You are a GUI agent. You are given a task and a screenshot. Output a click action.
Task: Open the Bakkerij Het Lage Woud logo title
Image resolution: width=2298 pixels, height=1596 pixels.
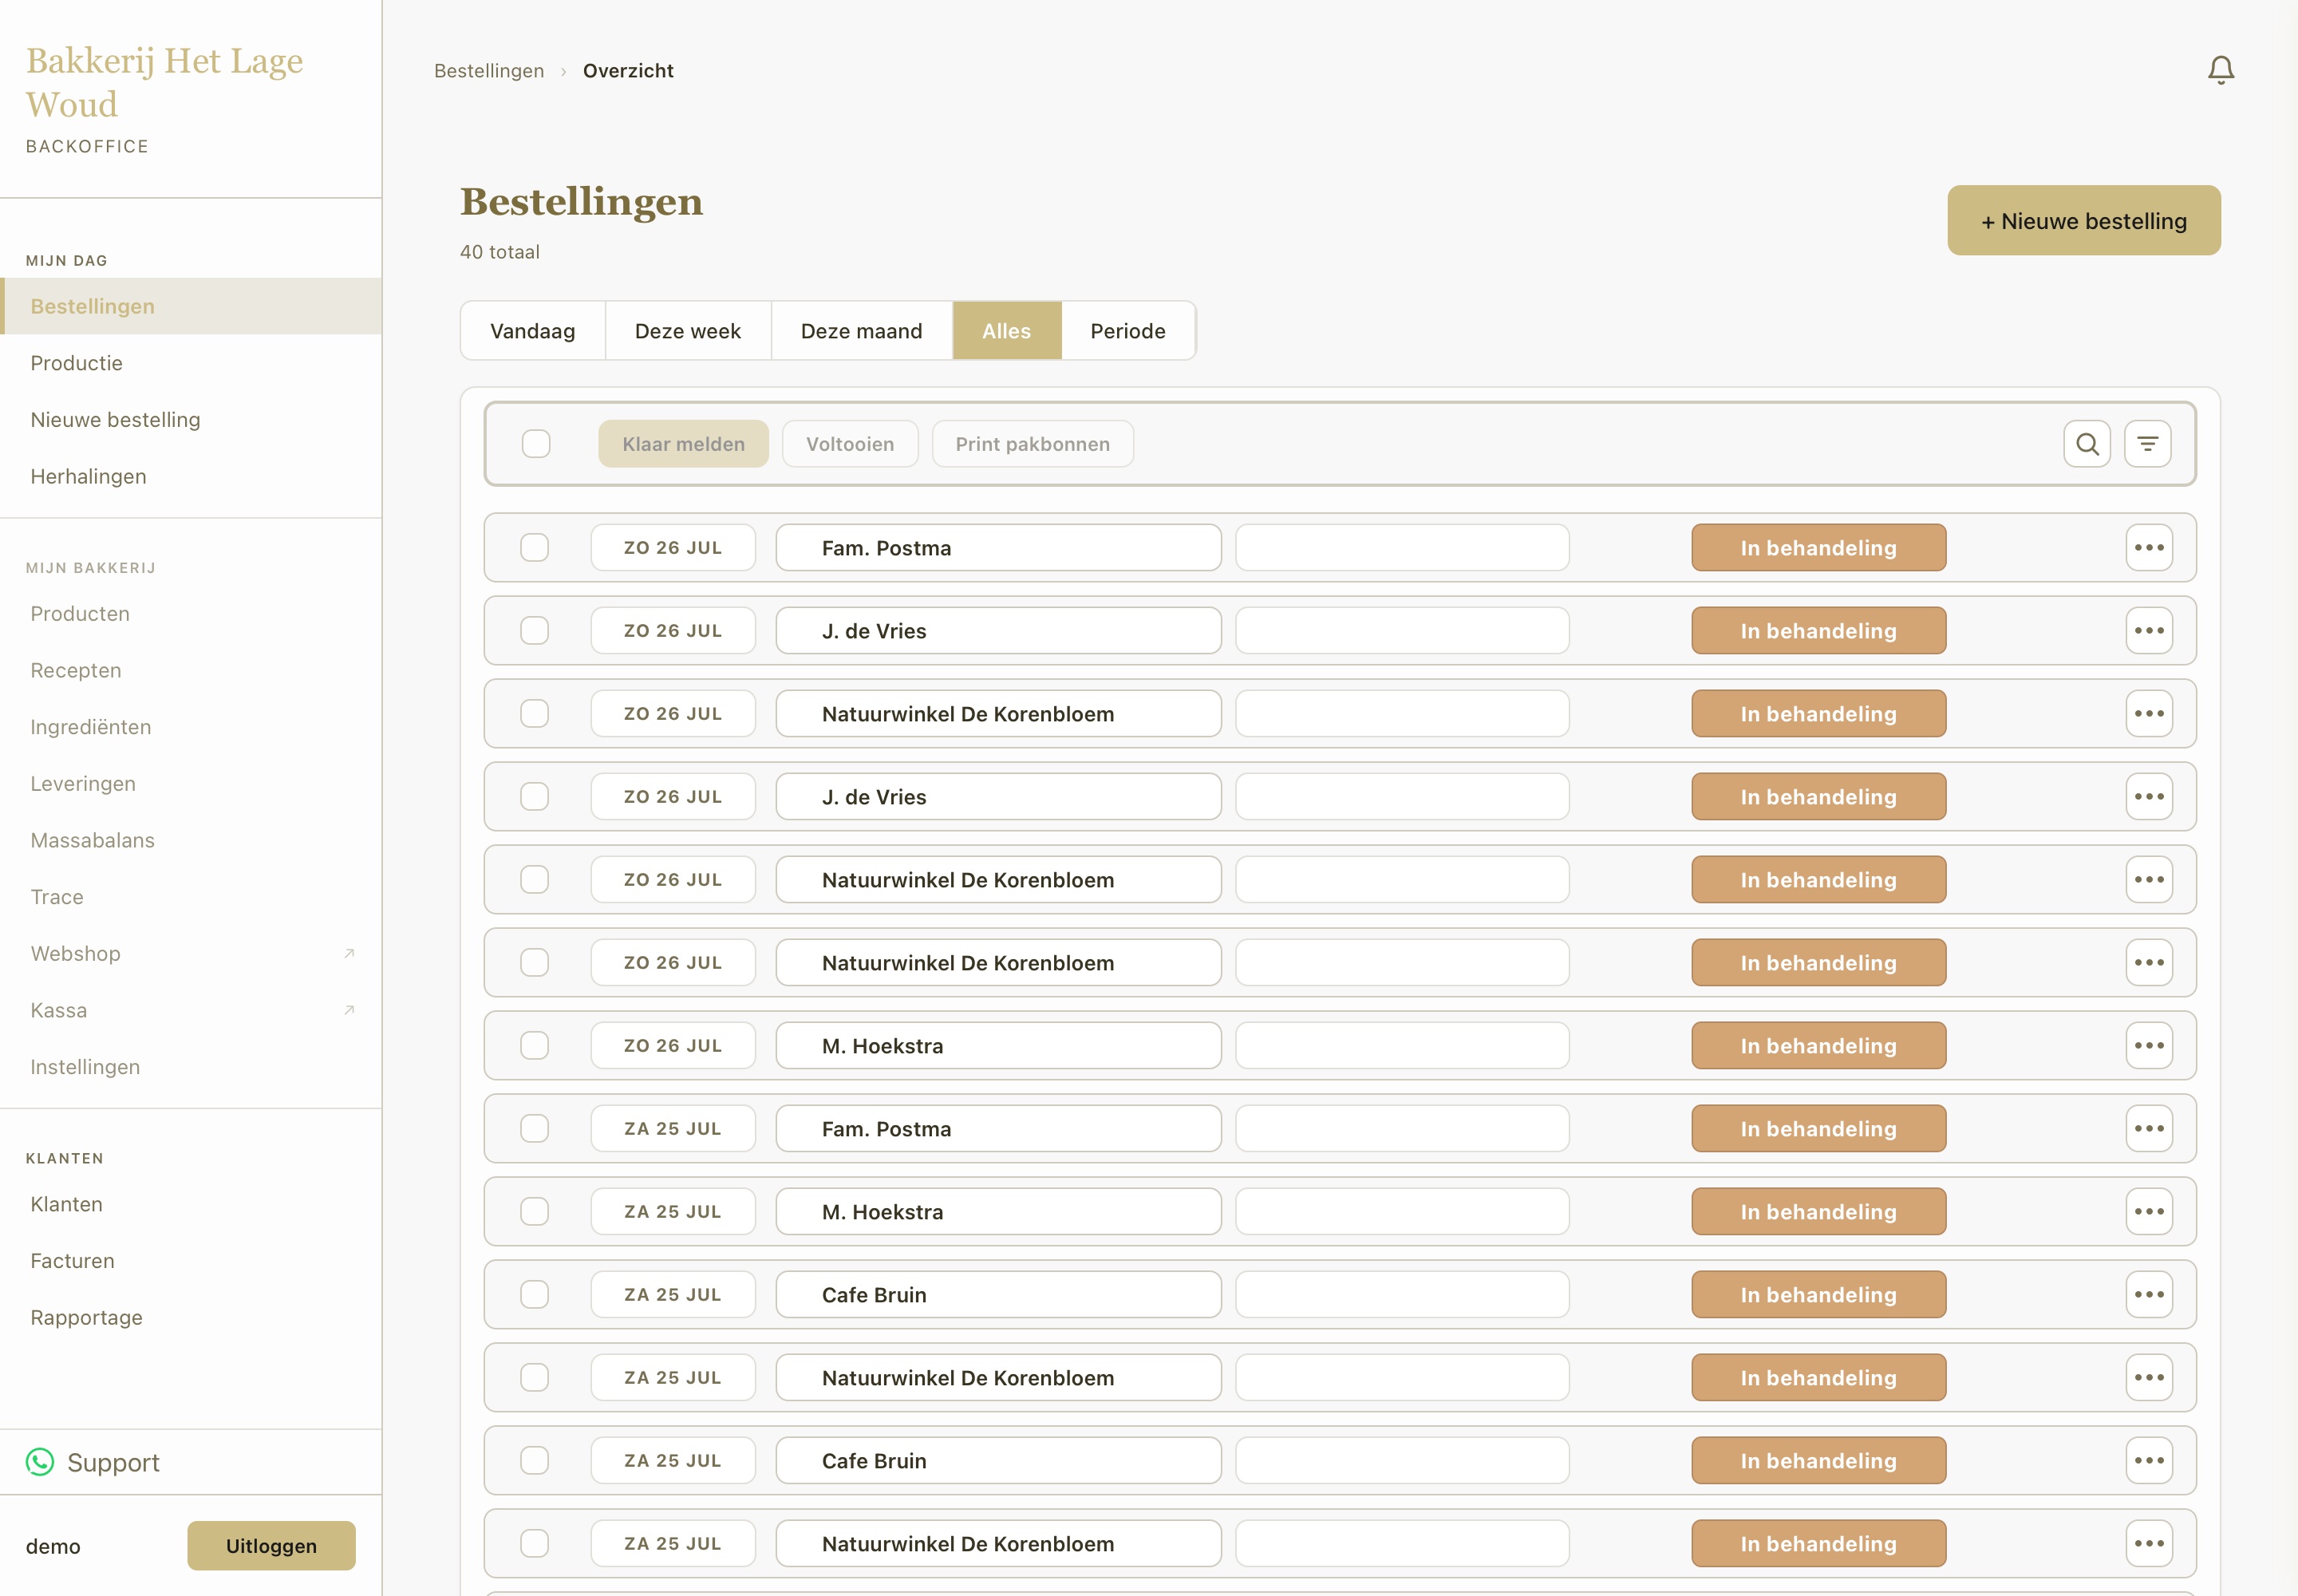[164, 82]
